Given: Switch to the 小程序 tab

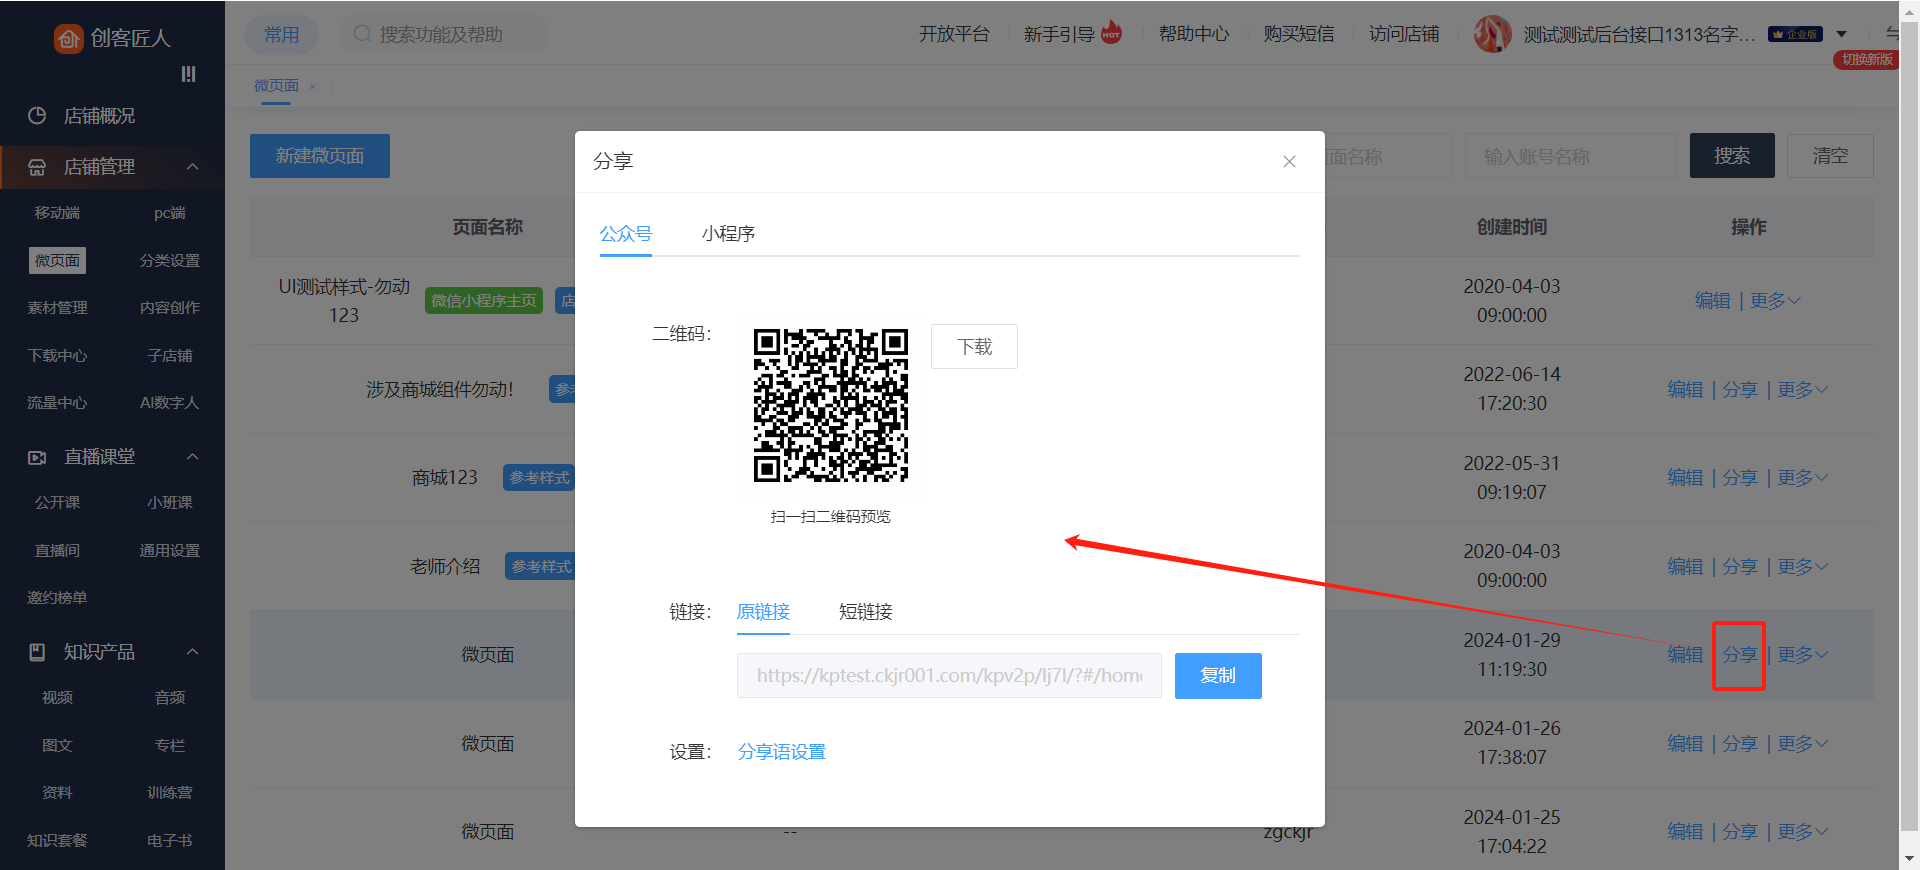Looking at the screenshot, I should (x=728, y=234).
